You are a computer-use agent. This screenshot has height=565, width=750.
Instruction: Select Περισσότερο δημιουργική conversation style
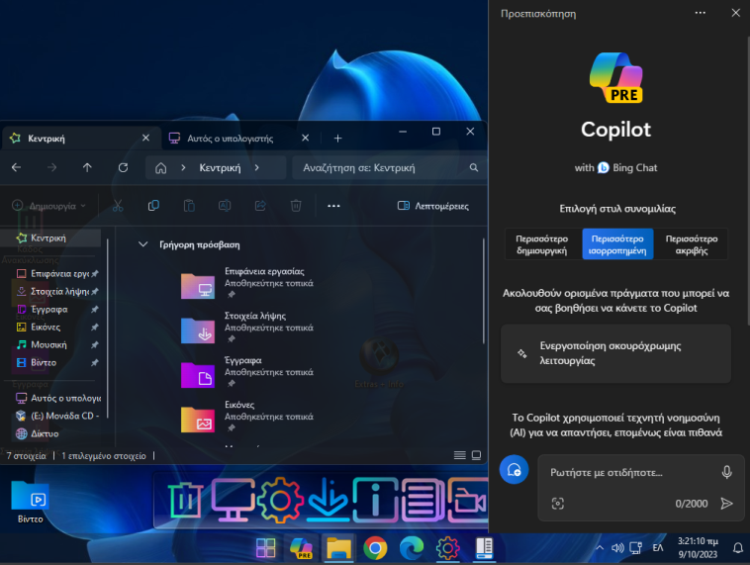pos(542,244)
